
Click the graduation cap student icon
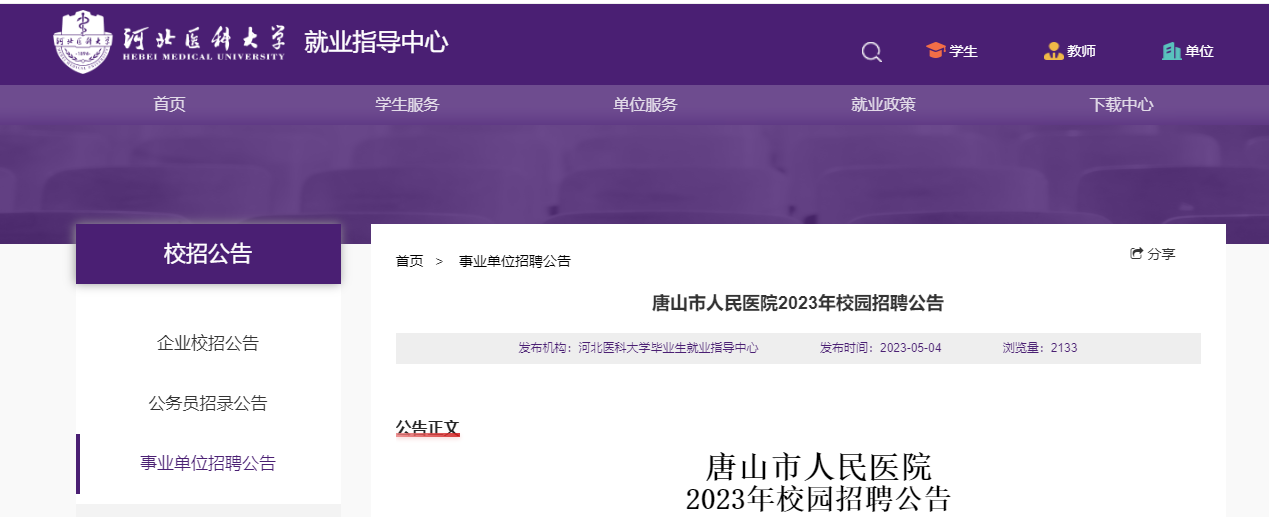click(x=935, y=51)
